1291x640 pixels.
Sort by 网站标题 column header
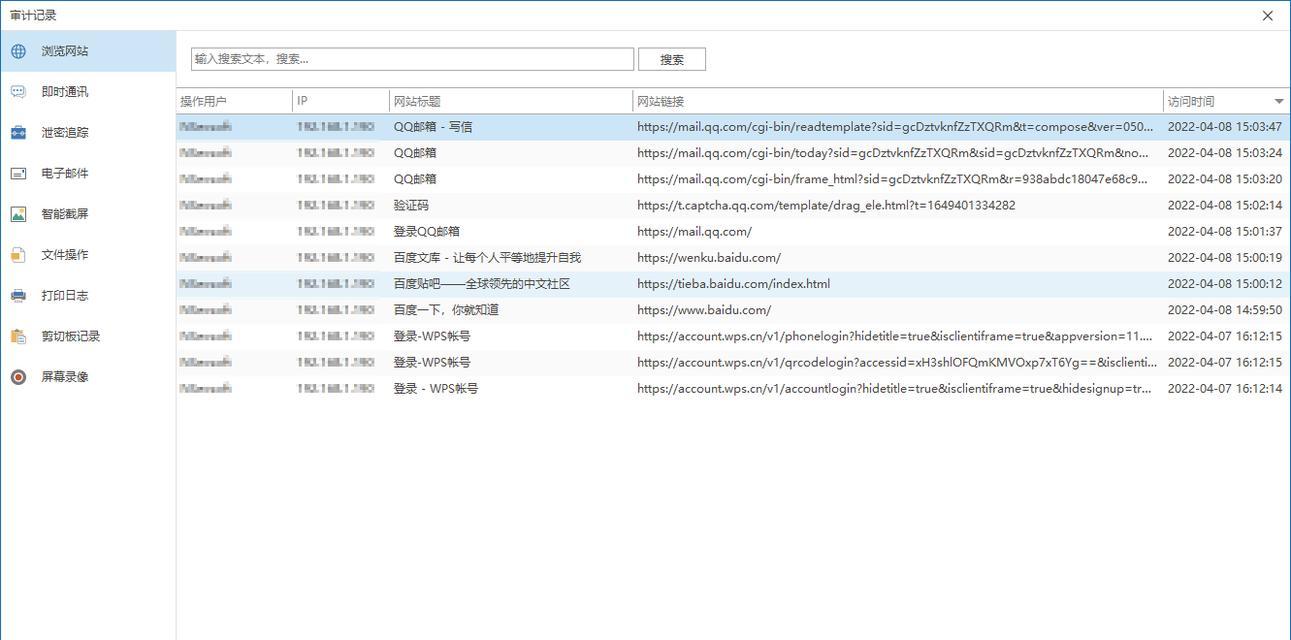click(x=511, y=101)
